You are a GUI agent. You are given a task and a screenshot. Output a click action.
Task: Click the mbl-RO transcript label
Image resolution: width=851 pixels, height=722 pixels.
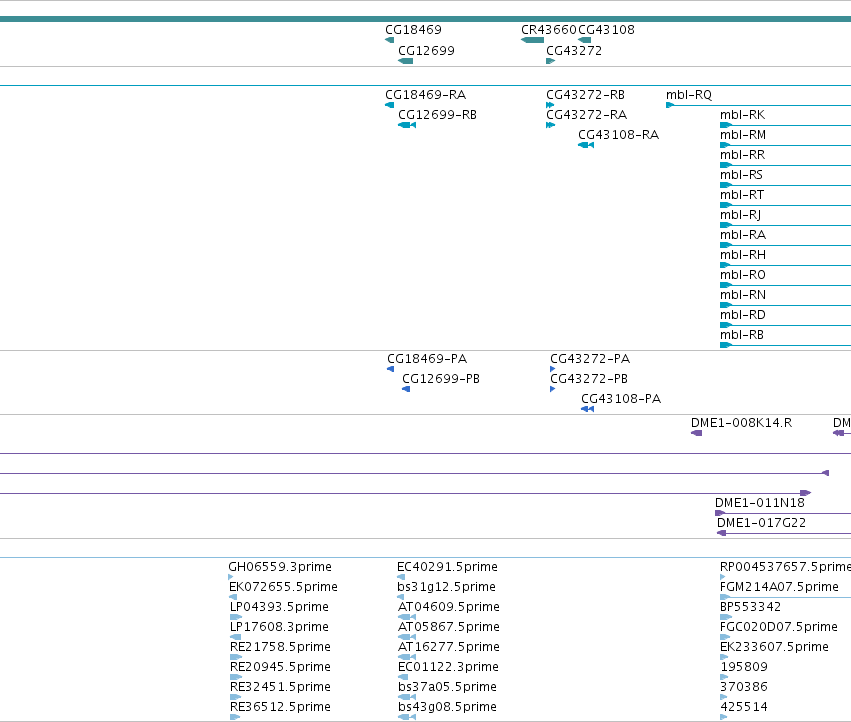pos(743,275)
